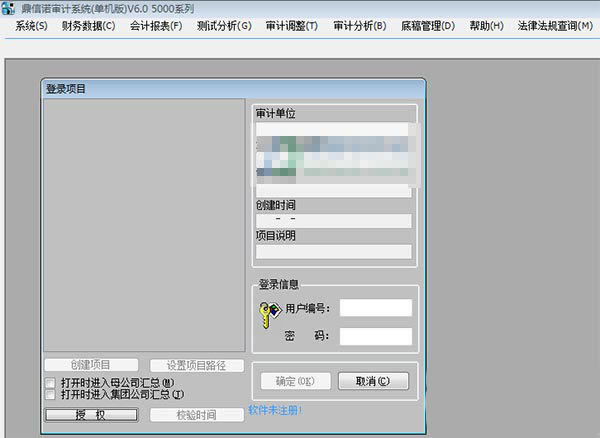This screenshot has width=600, height=438.
Task: Open the 测试分析(G) menu
Action: (x=224, y=25)
